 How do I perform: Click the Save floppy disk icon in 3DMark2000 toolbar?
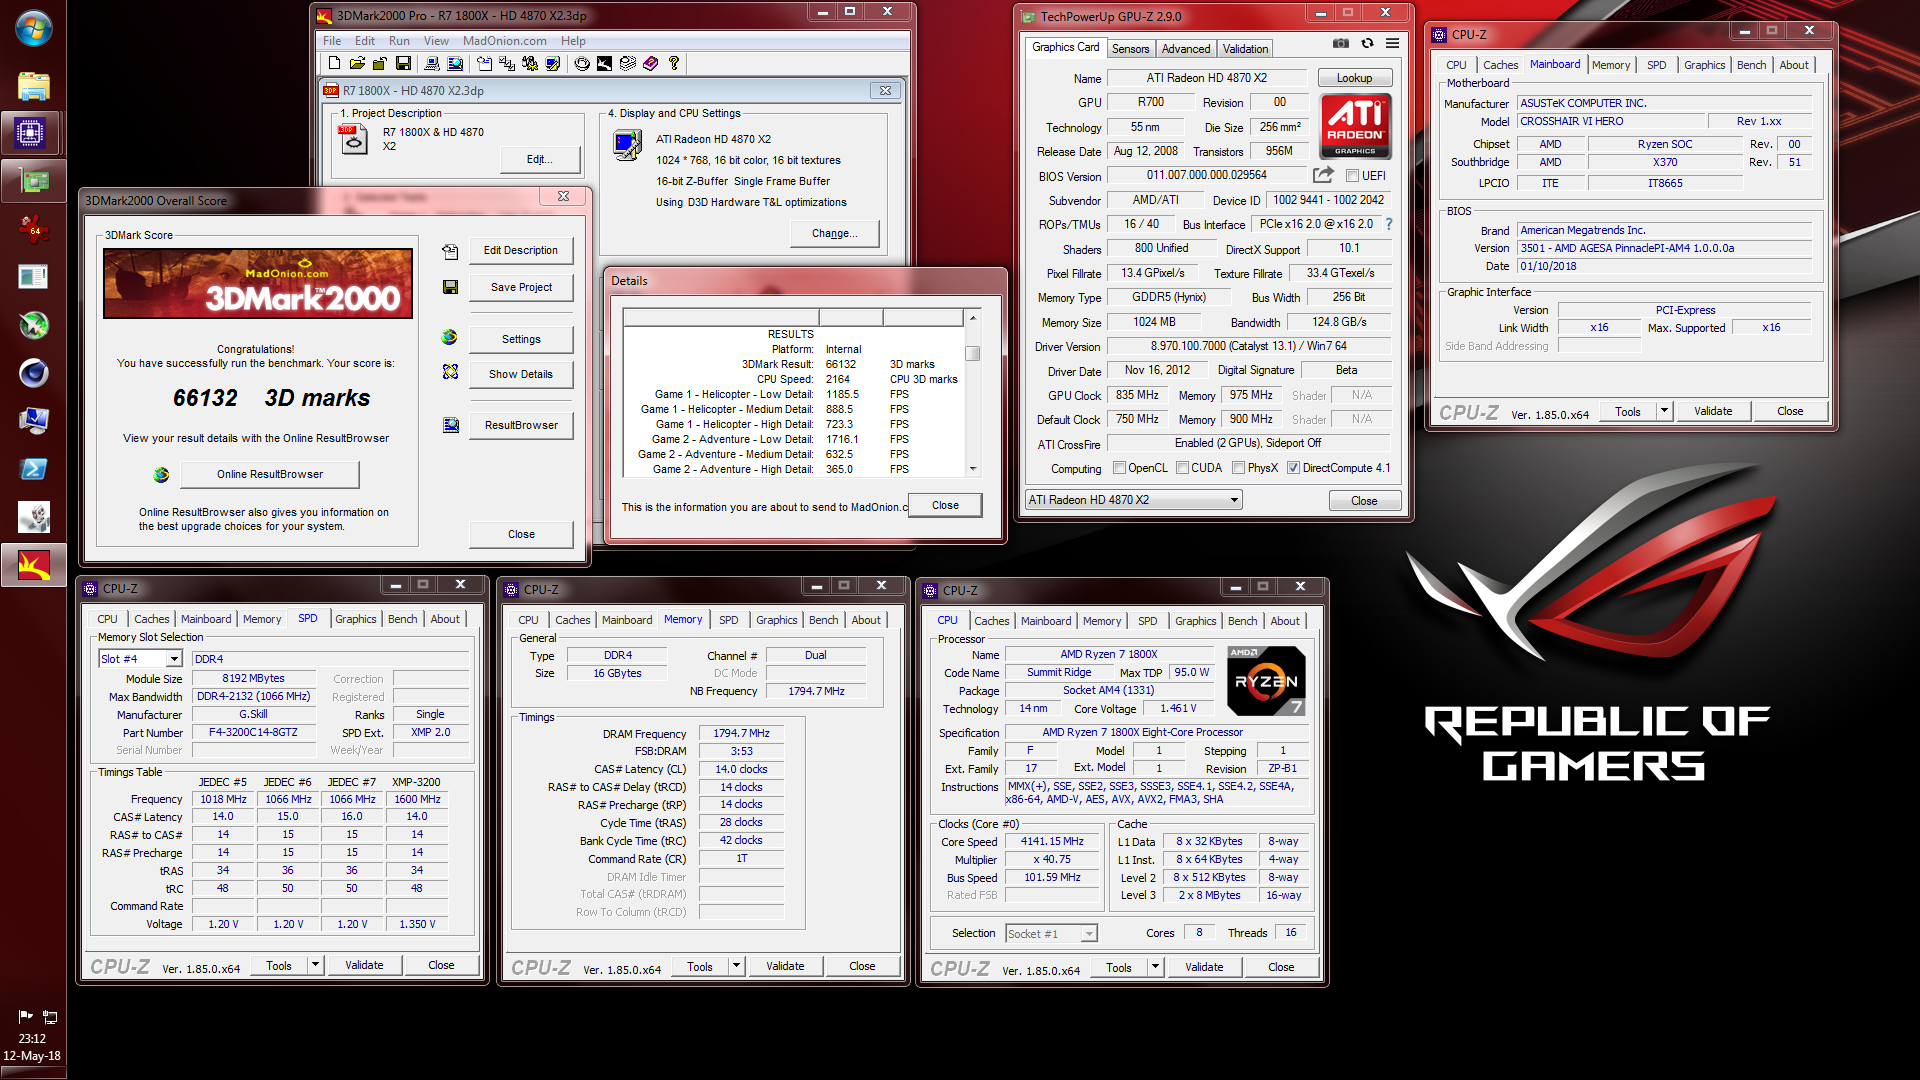pos(403,64)
